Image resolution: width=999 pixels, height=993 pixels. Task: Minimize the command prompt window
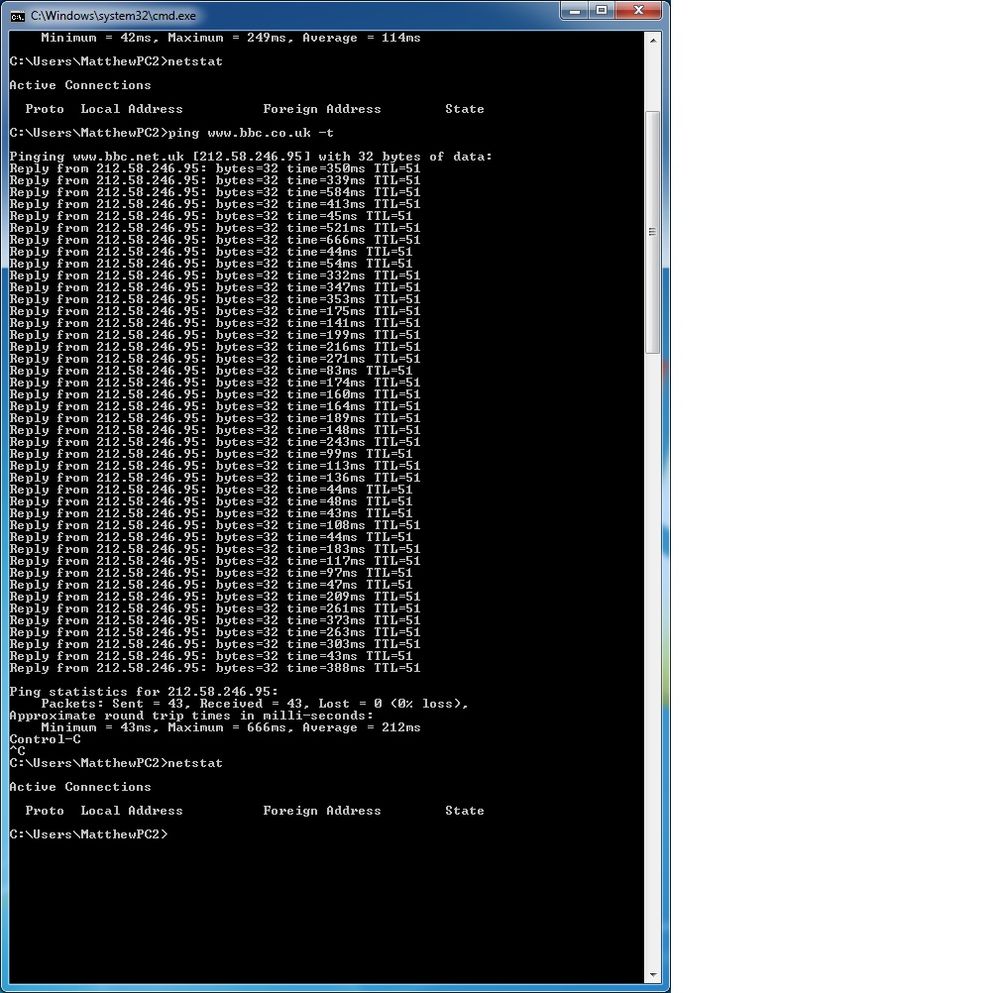point(574,11)
